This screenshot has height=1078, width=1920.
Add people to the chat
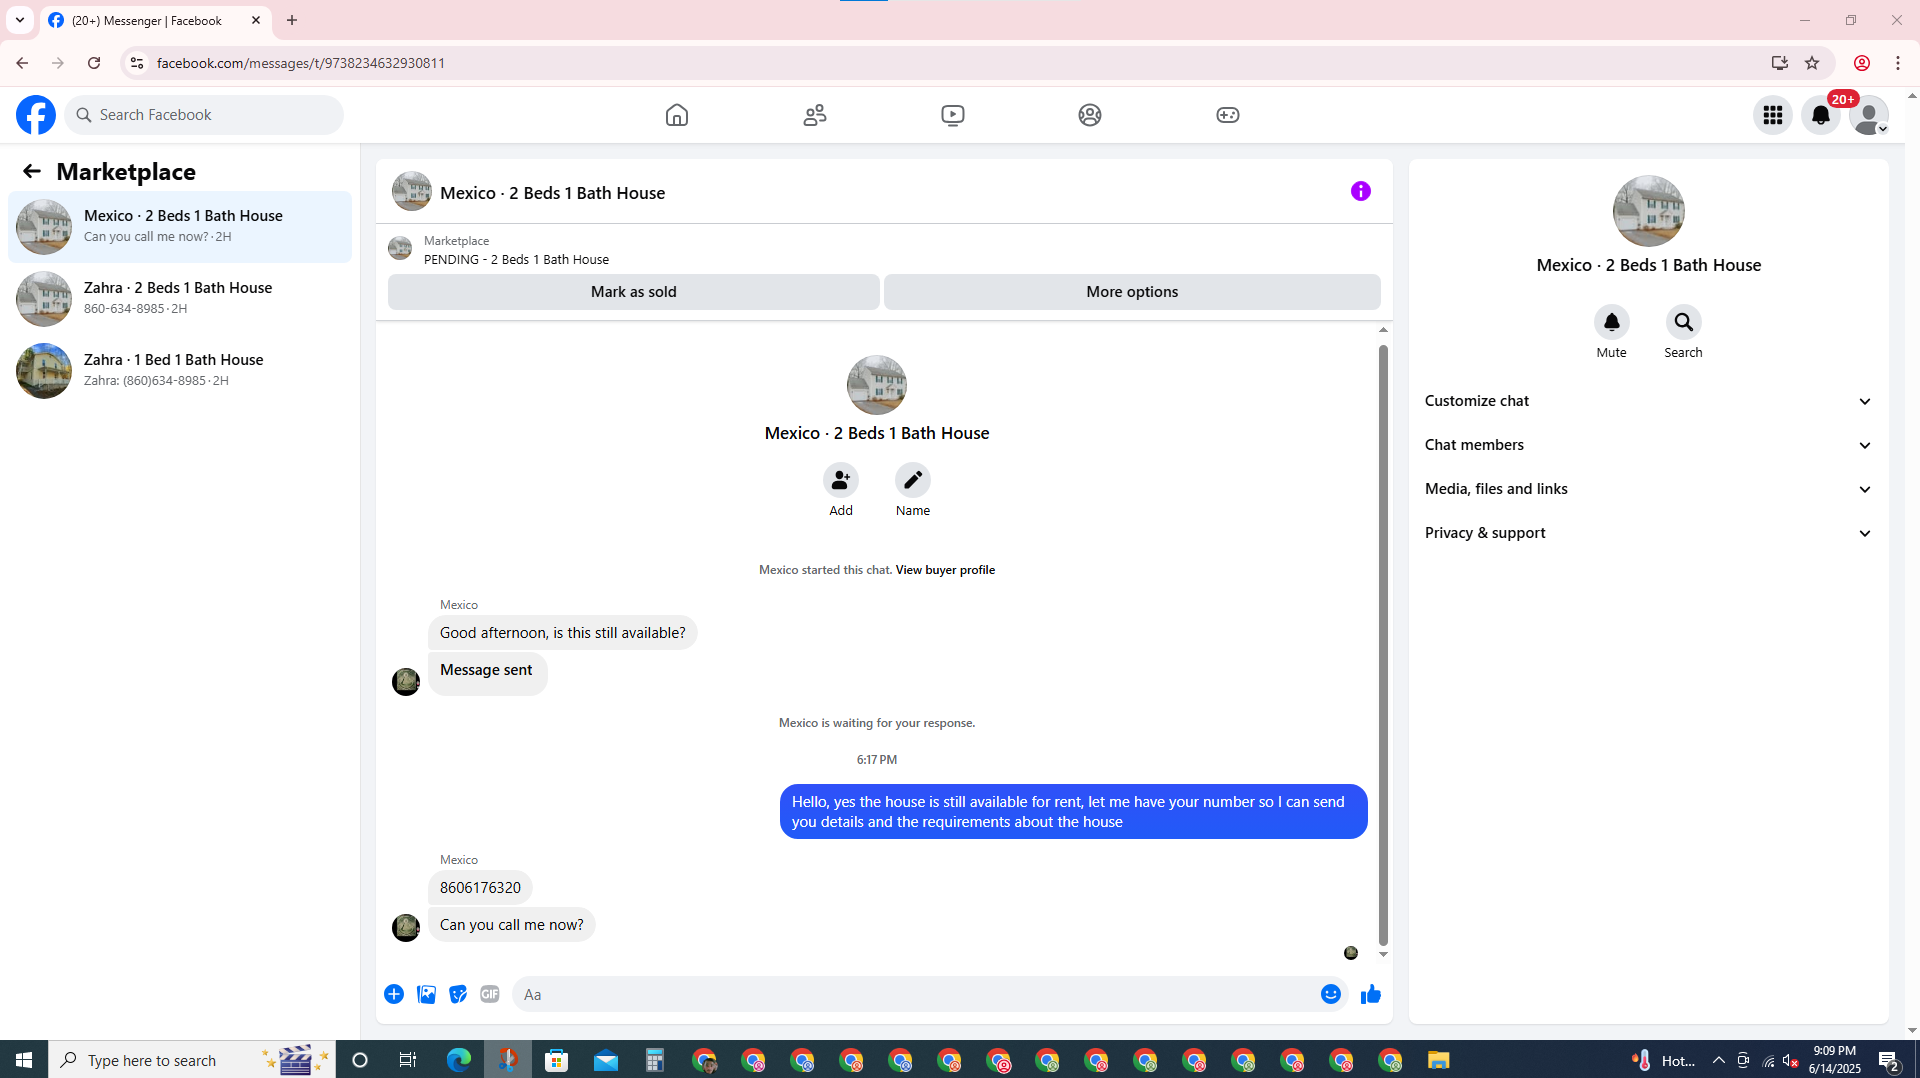tap(841, 480)
